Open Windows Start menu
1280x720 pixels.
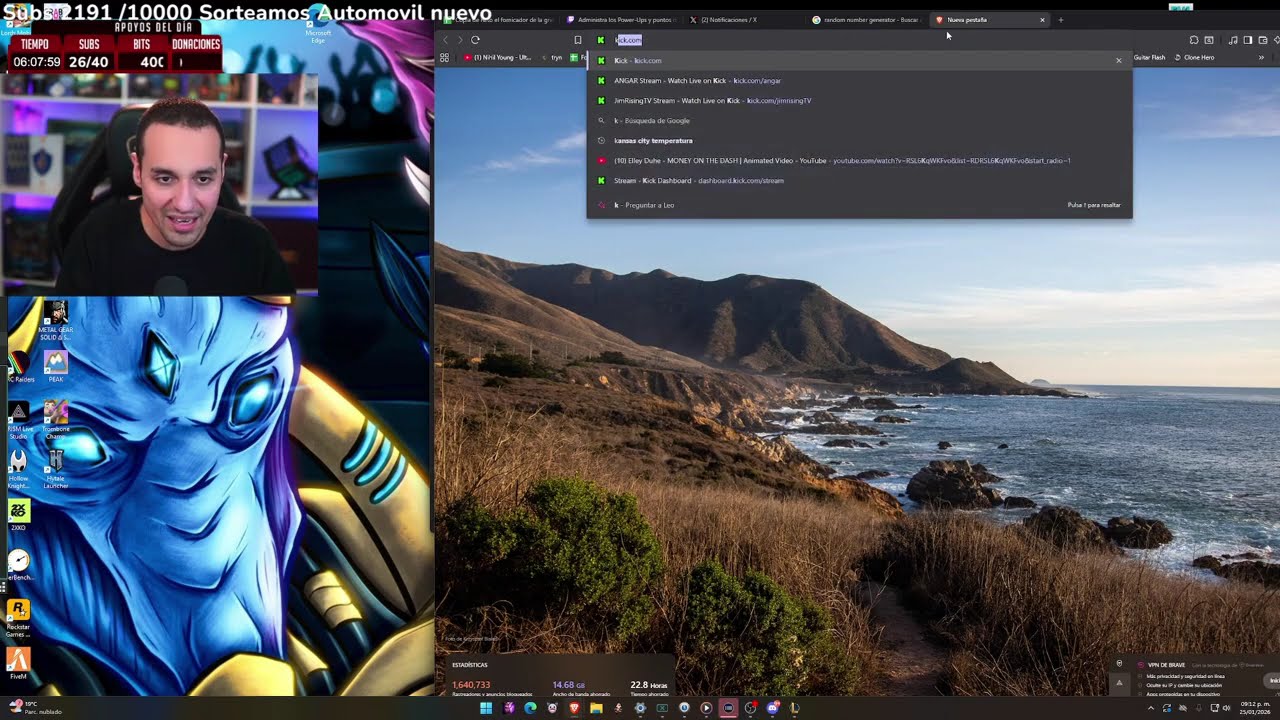pos(486,708)
